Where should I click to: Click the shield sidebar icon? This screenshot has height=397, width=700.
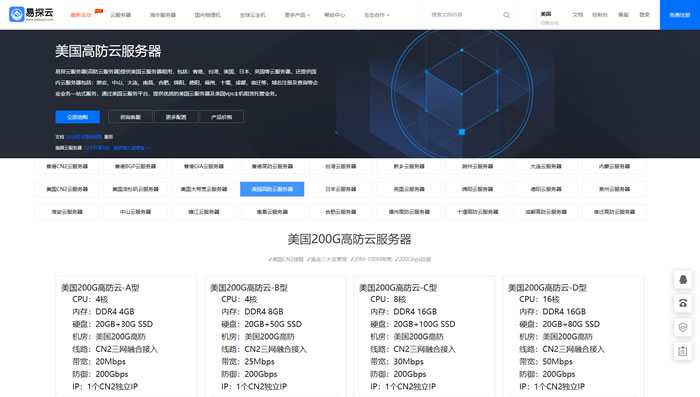pos(683,327)
